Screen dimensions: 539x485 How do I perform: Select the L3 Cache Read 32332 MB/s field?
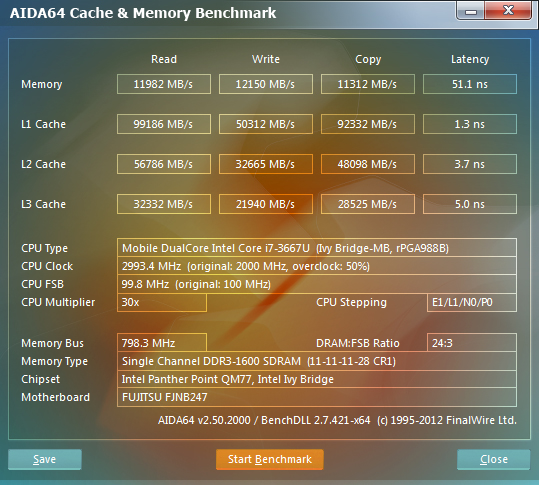pyautogui.click(x=164, y=204)
